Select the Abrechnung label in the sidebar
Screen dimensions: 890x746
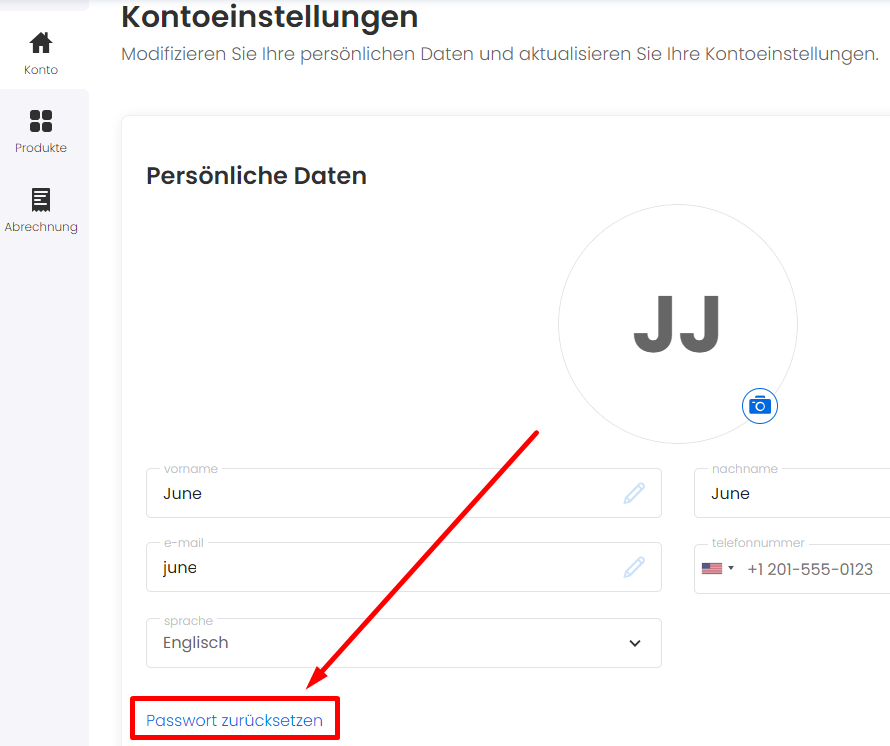pyautogui.click(x=41, y=227)
